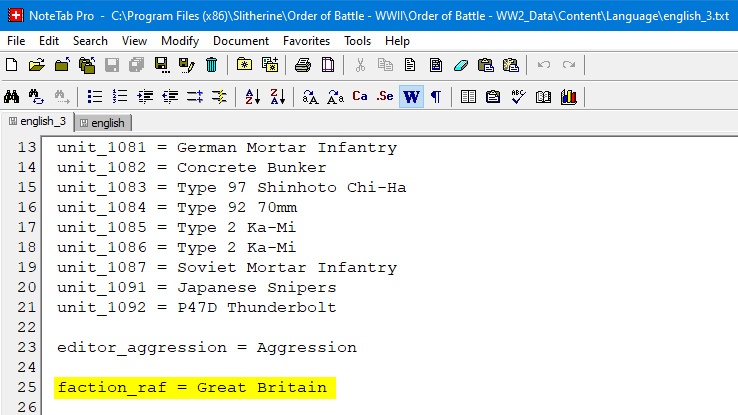Screen dimensions: 738x415
Task: Convert text to lowercase Aa icon
Action: pos(335,97)
